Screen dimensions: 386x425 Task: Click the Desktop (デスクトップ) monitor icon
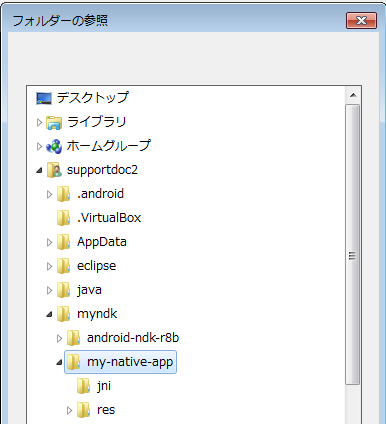(x=44, y=98)
